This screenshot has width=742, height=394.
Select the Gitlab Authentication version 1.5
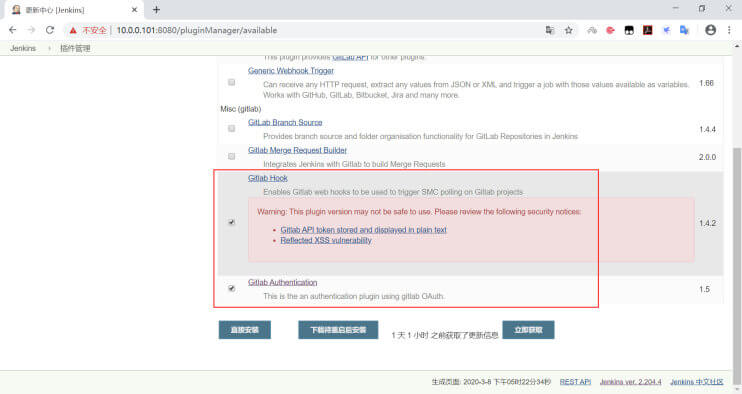[x=704, y=289]
